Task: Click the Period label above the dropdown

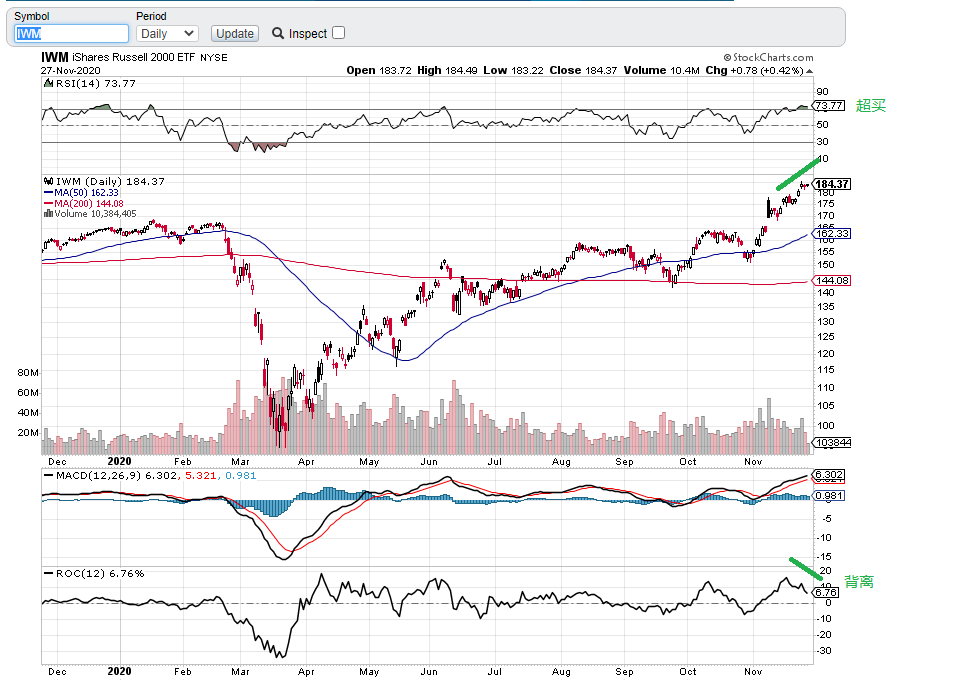Action: pos(151,16)
